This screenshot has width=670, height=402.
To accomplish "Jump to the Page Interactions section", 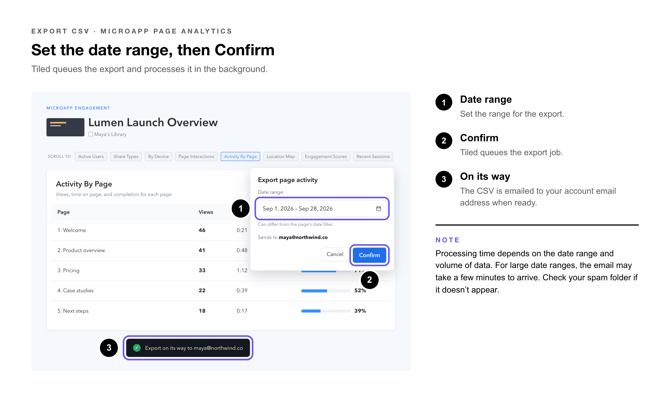I will (196, 156).
